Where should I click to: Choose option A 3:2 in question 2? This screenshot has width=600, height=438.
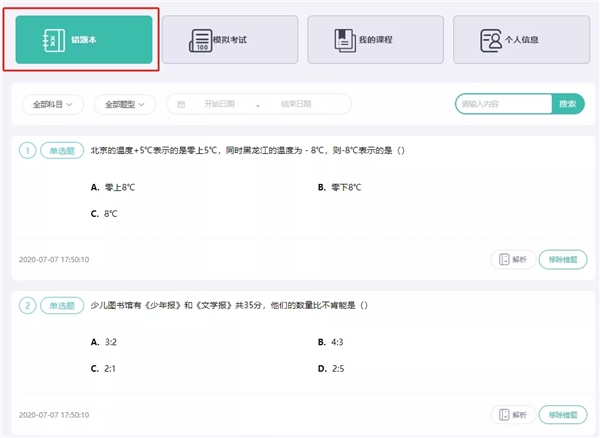pos(103,342)
